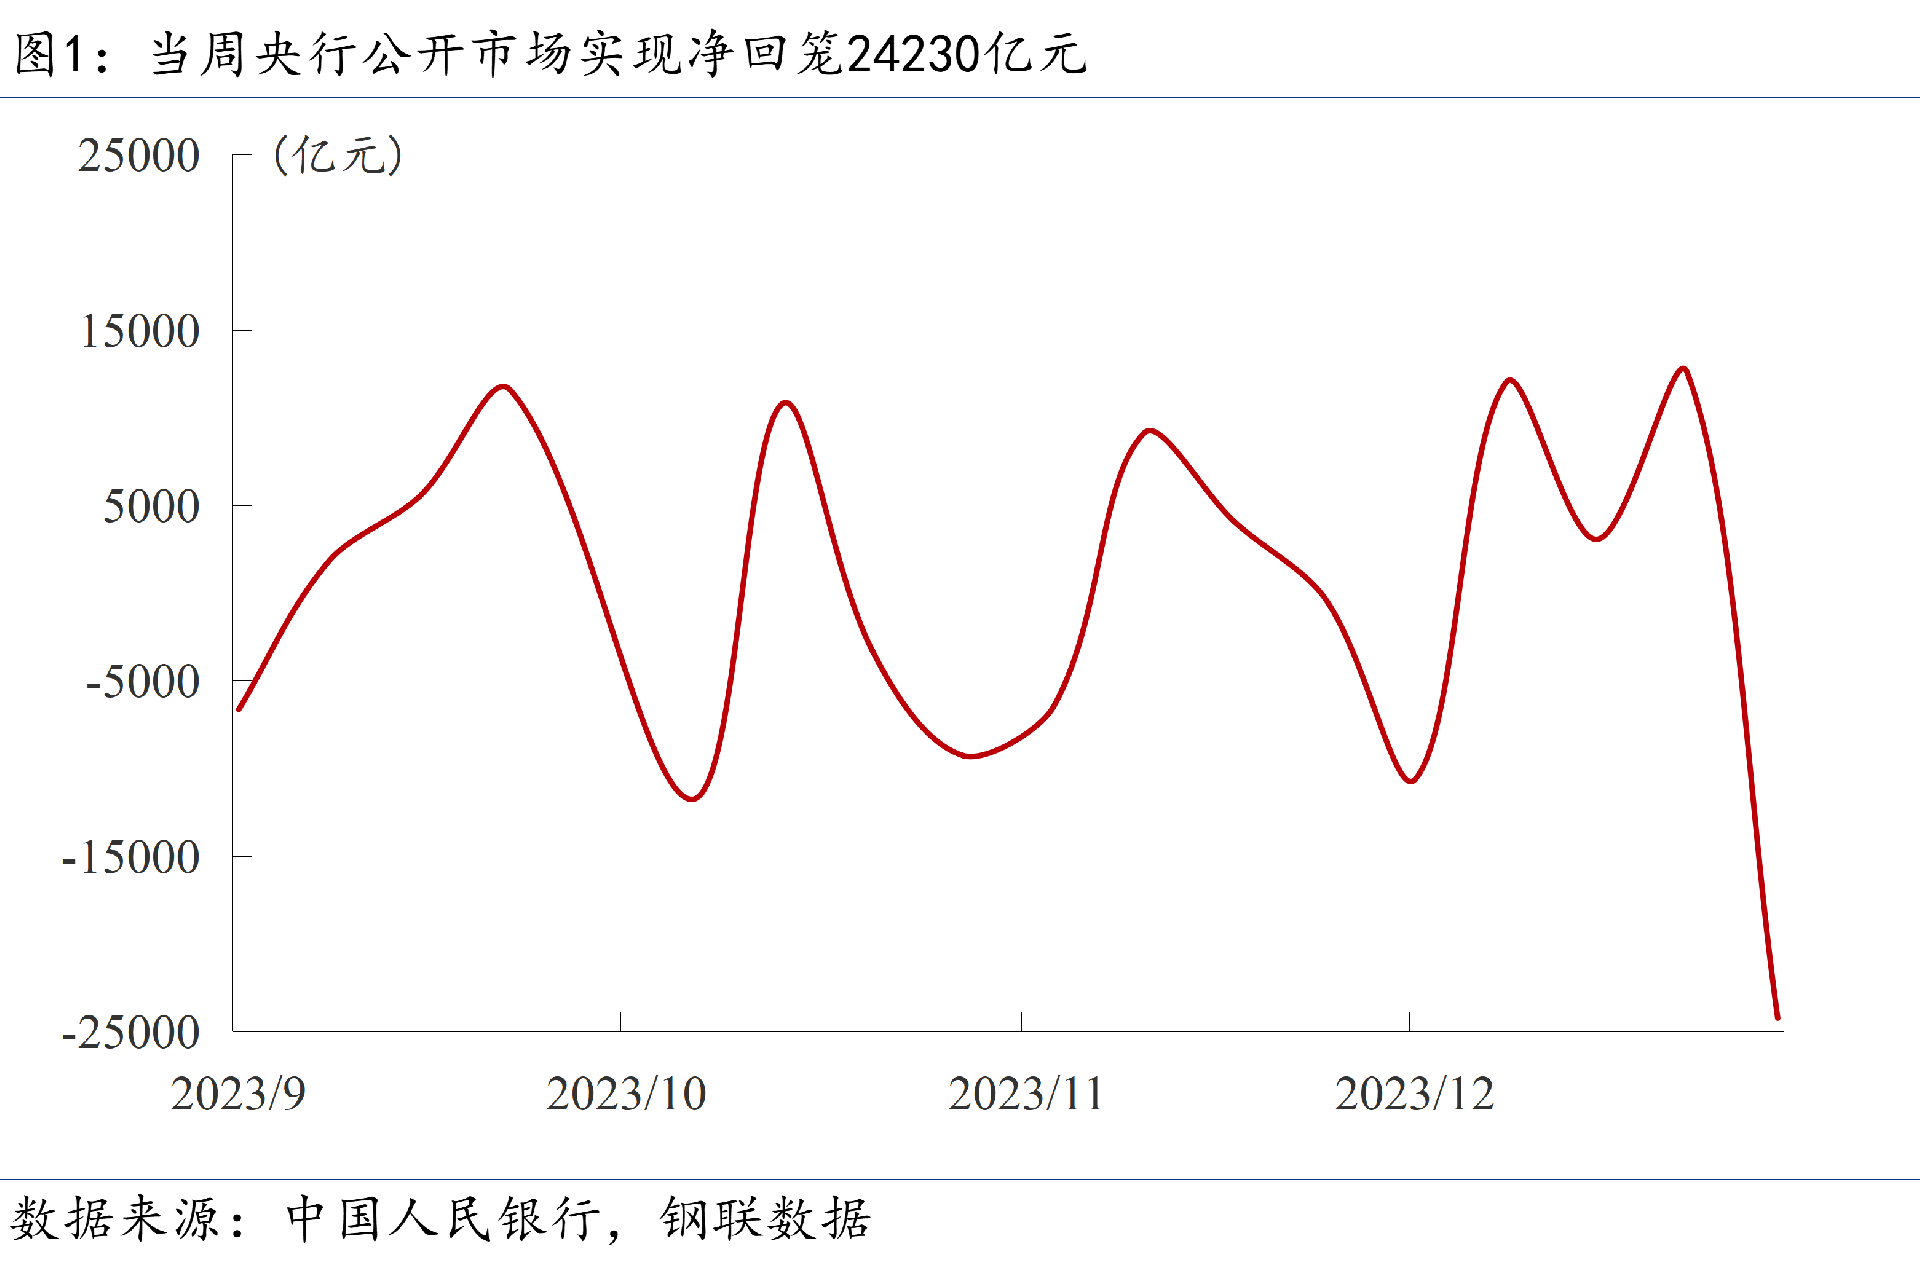Click the red line's trough after 2023/10
The height and width of the screenshot is (1279, 1920).
[x=692, y=798]
